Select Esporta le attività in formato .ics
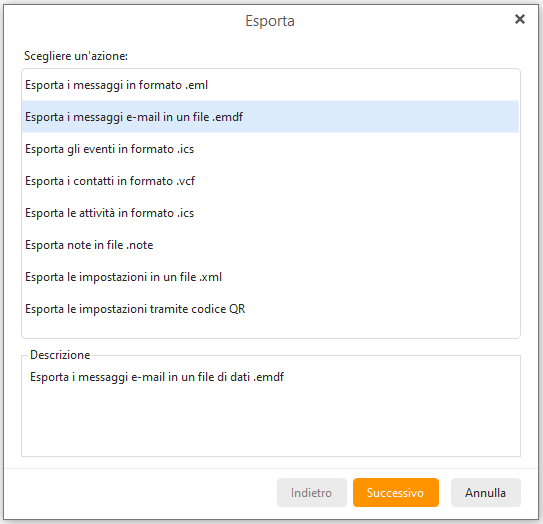This screenshot has height=524, width=543. tap(270, 213)
